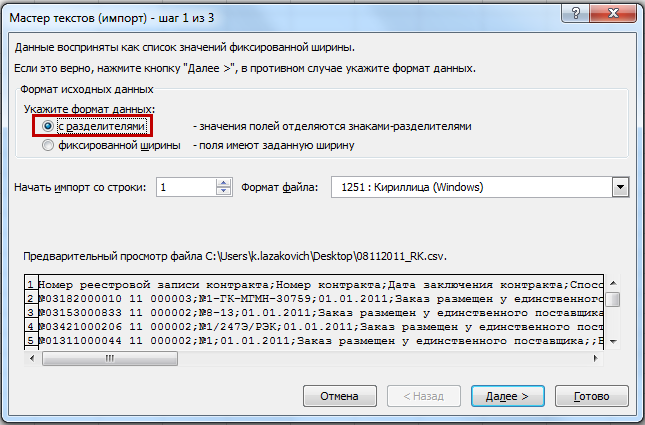Click the vertical scrollbar thumb in preview
645x425 pixels.
pyautogui.click(x=613, y=299)
